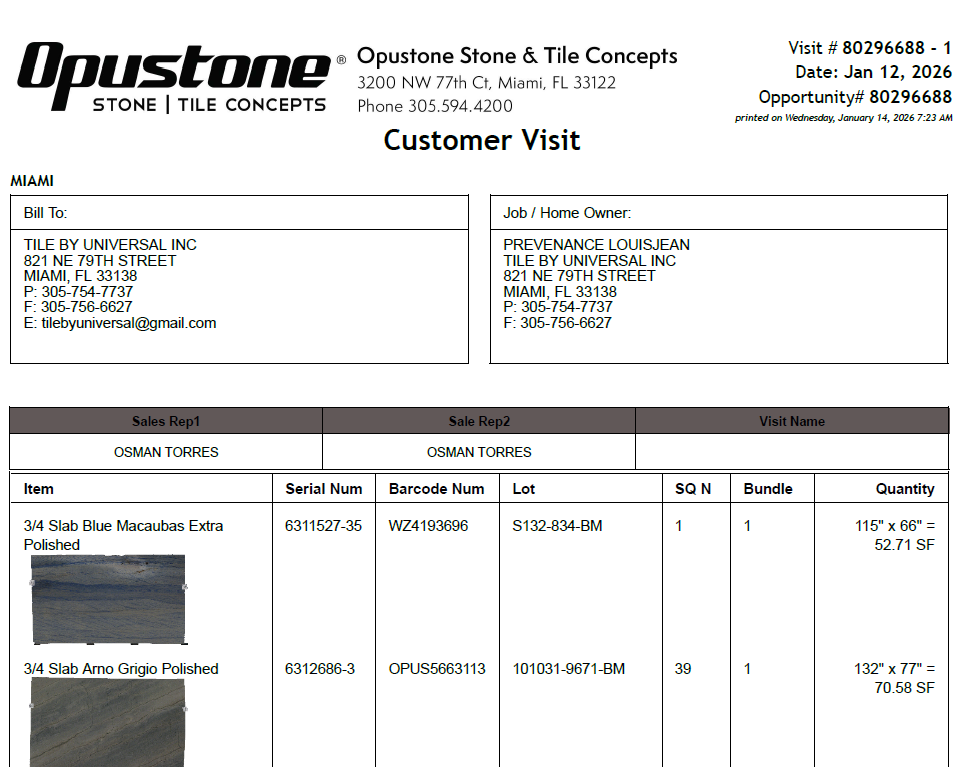This screenshot has width=959, height=767.
Task: Click the address 3200 NW 77th Ct, Miami
Action: tap(486, 83)
